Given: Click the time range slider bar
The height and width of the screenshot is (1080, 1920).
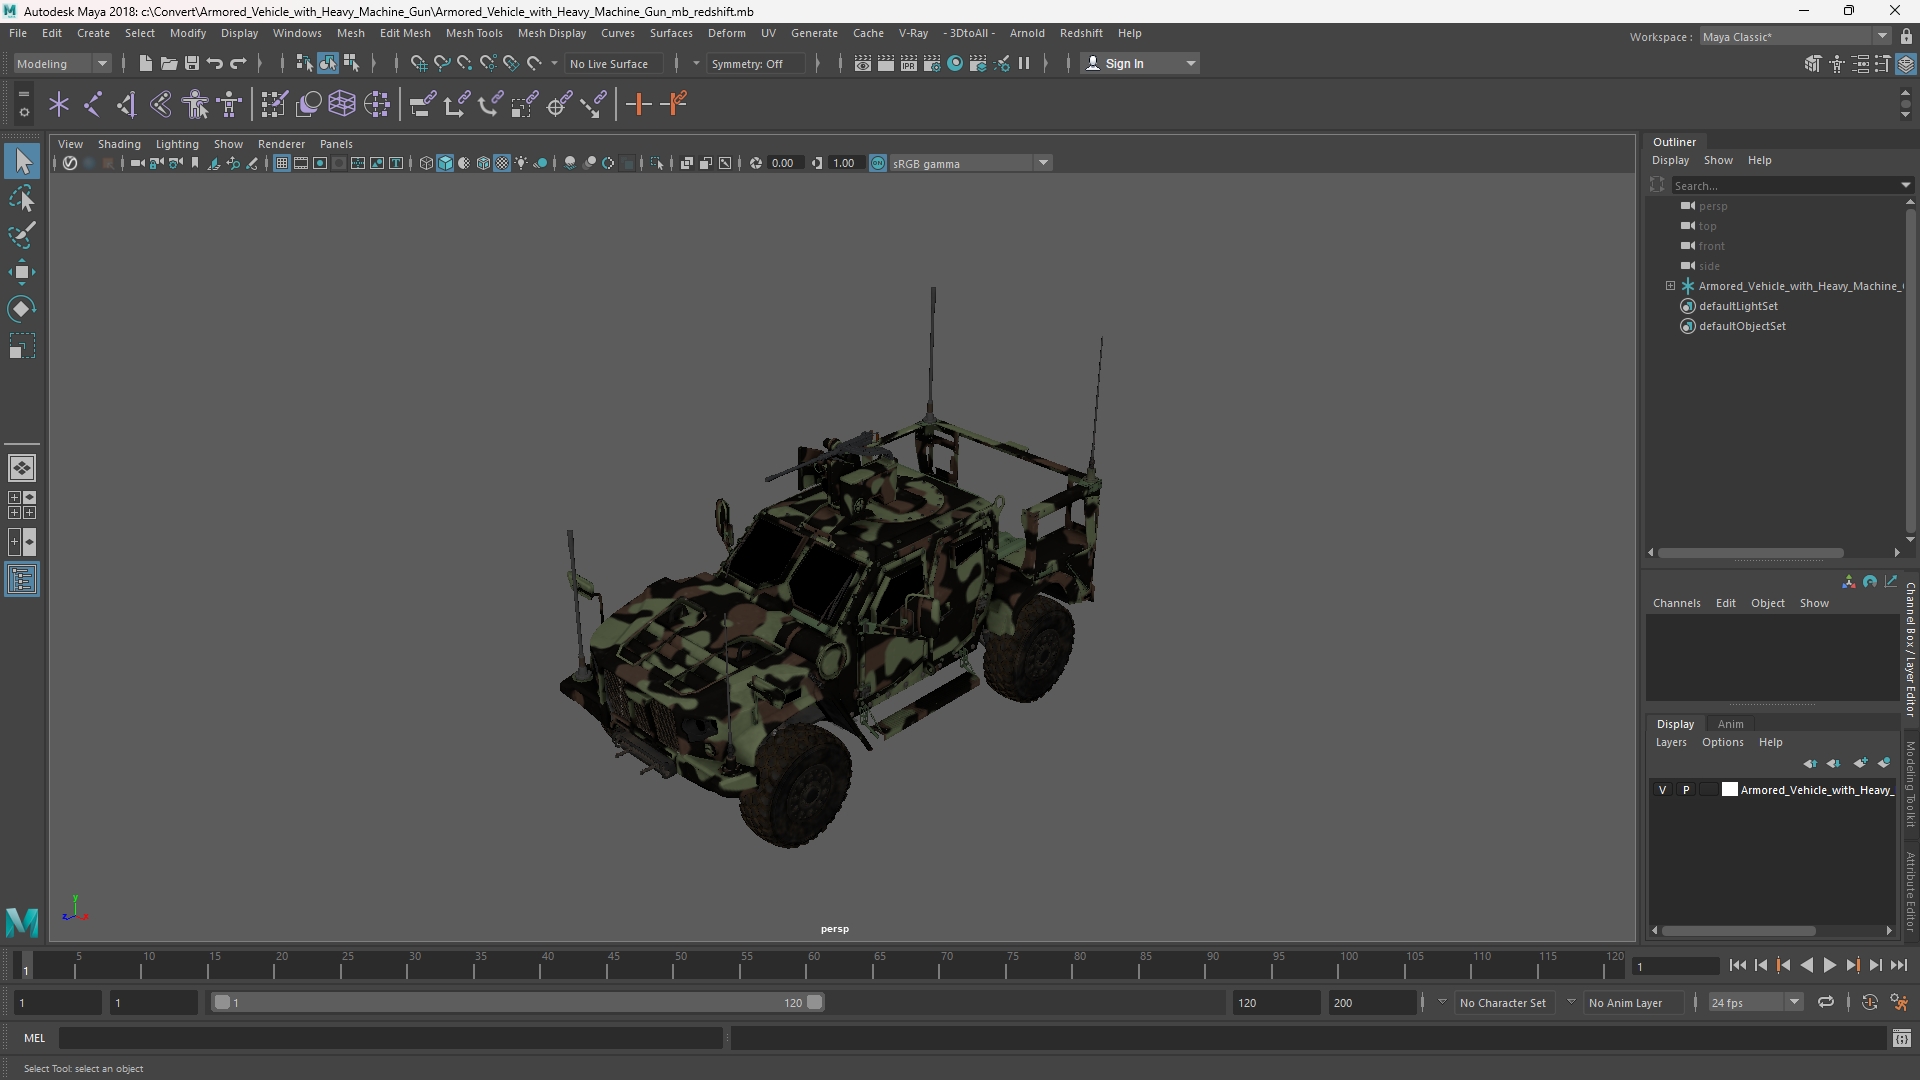Looking at the screenshot, I should [517, 1002].
